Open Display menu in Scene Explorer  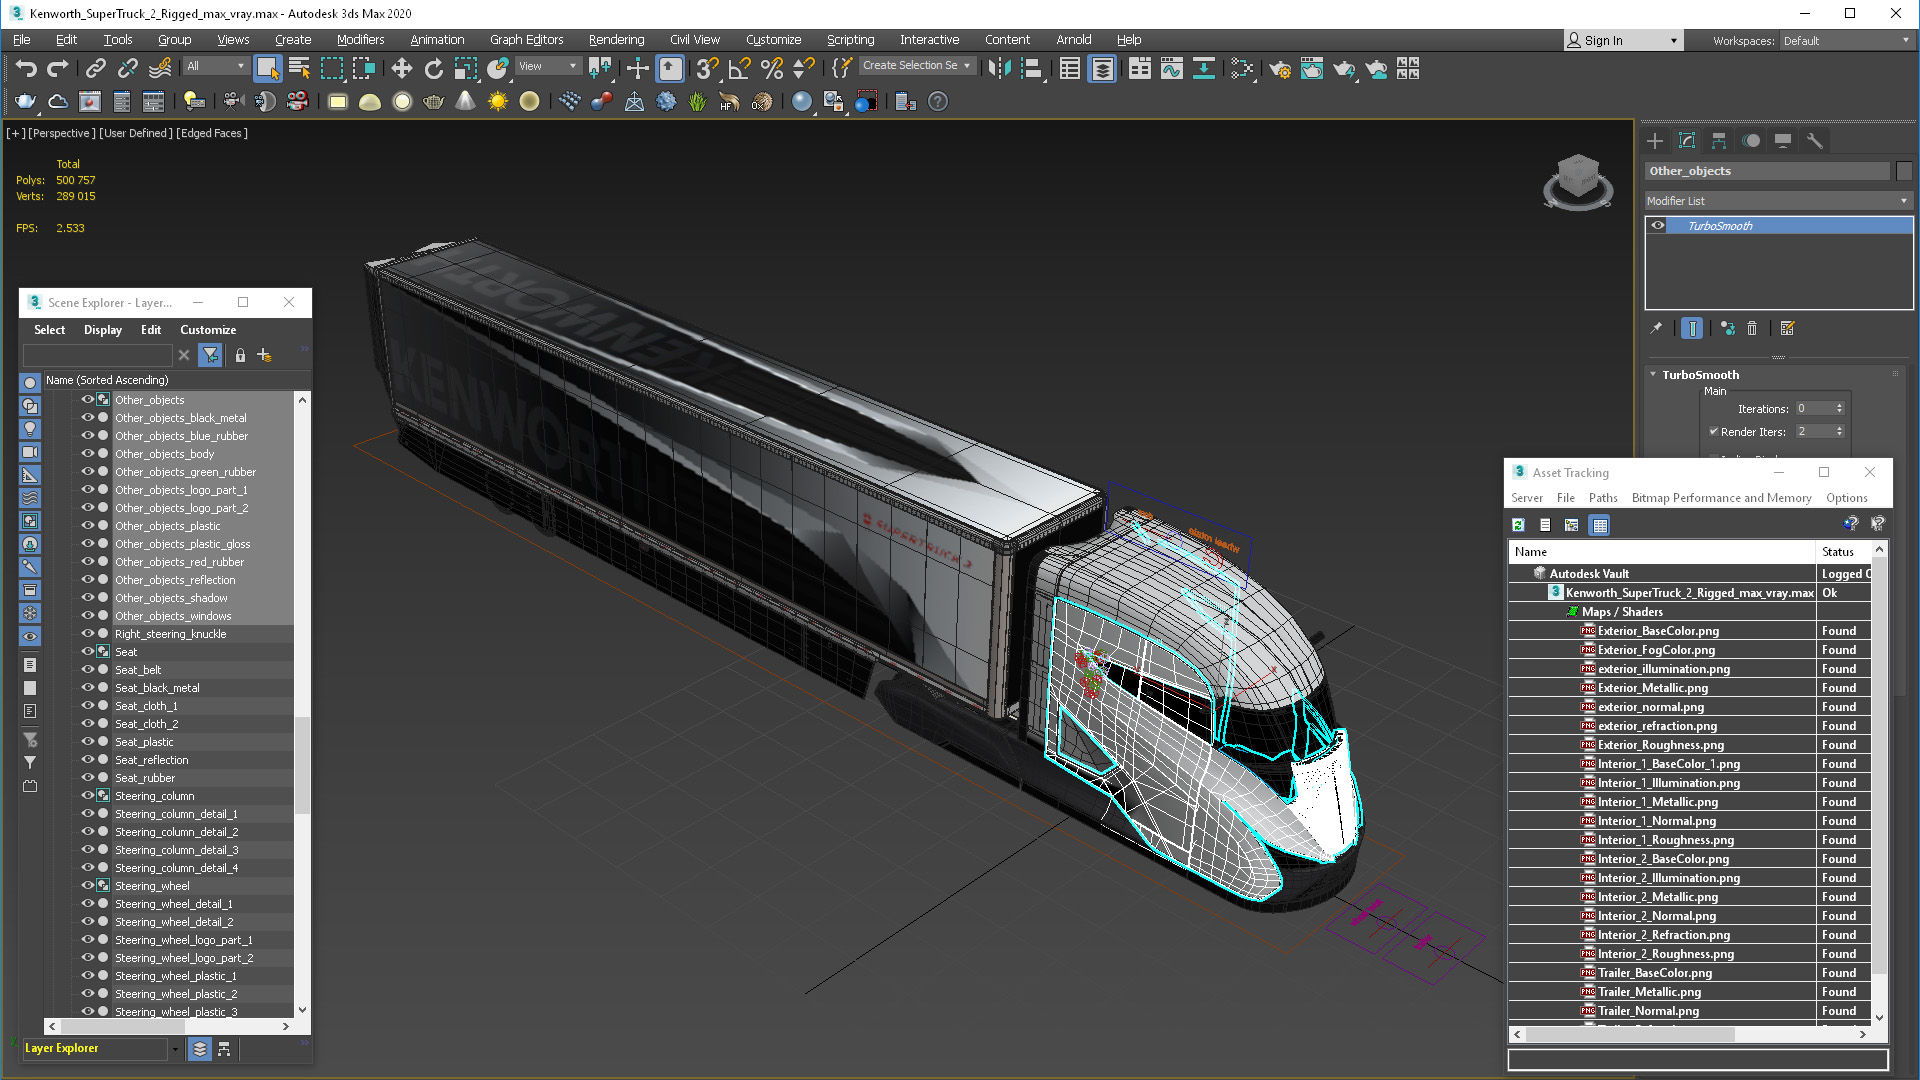pos(103,330)
